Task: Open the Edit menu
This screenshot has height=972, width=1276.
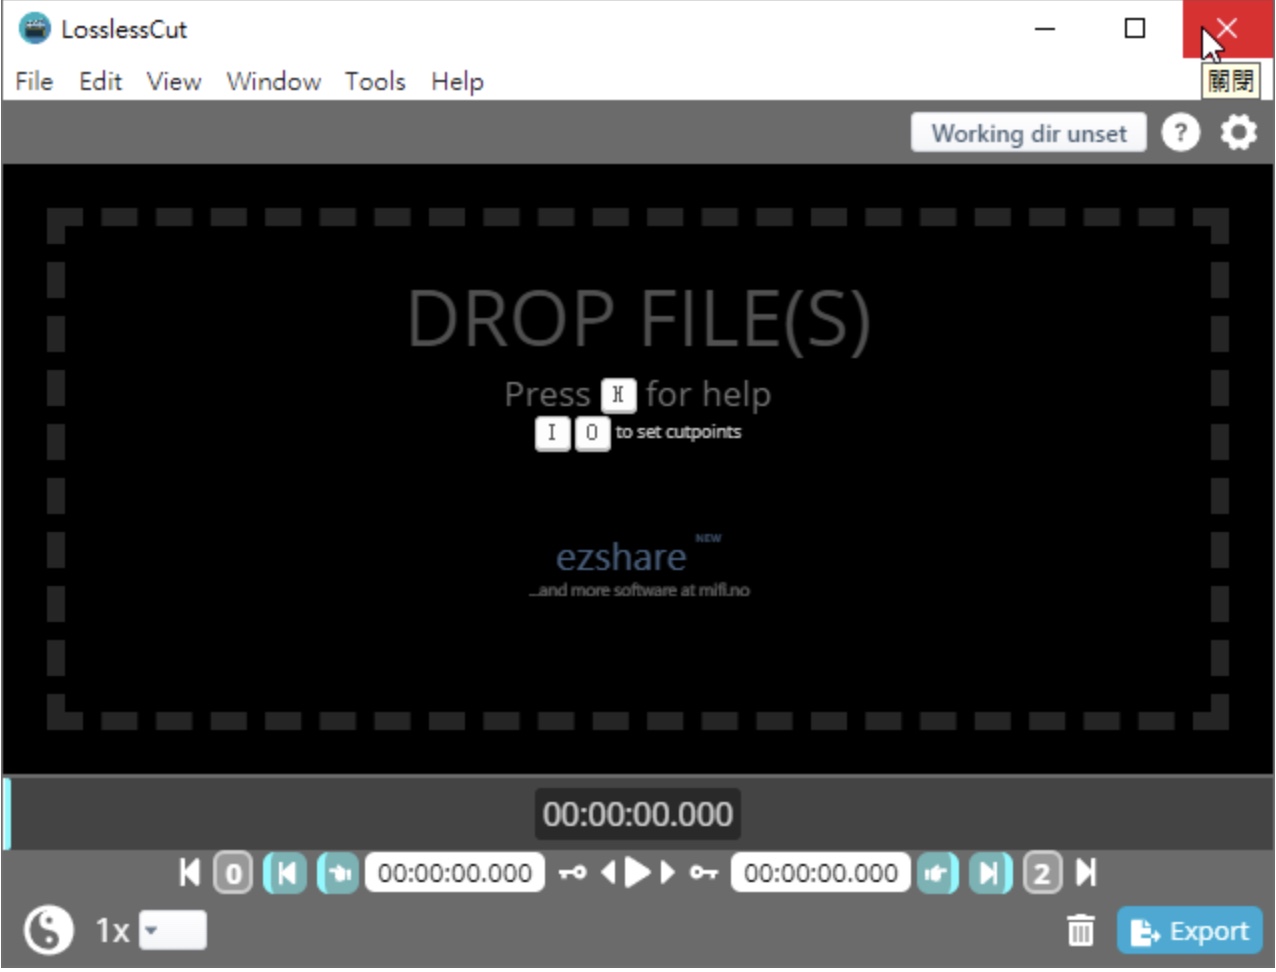Action: [x=100, y=81]
